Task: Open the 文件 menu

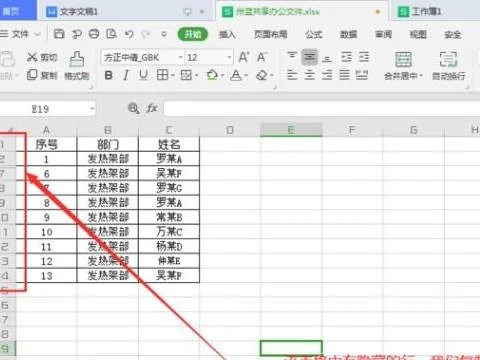Action: click(x=20, y=34)
